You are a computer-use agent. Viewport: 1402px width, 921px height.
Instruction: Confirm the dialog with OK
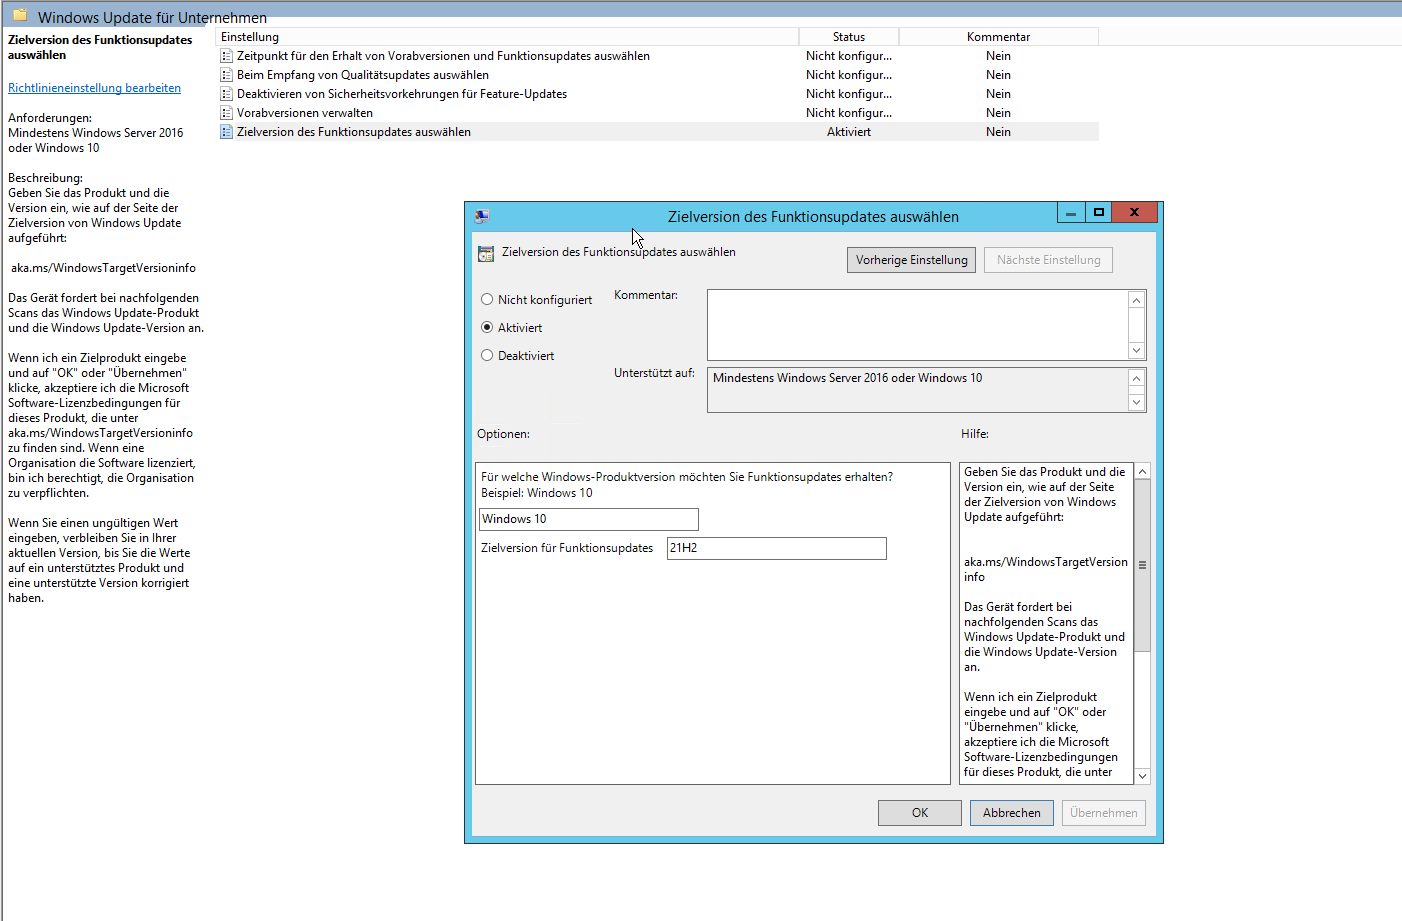coord(920,813)
